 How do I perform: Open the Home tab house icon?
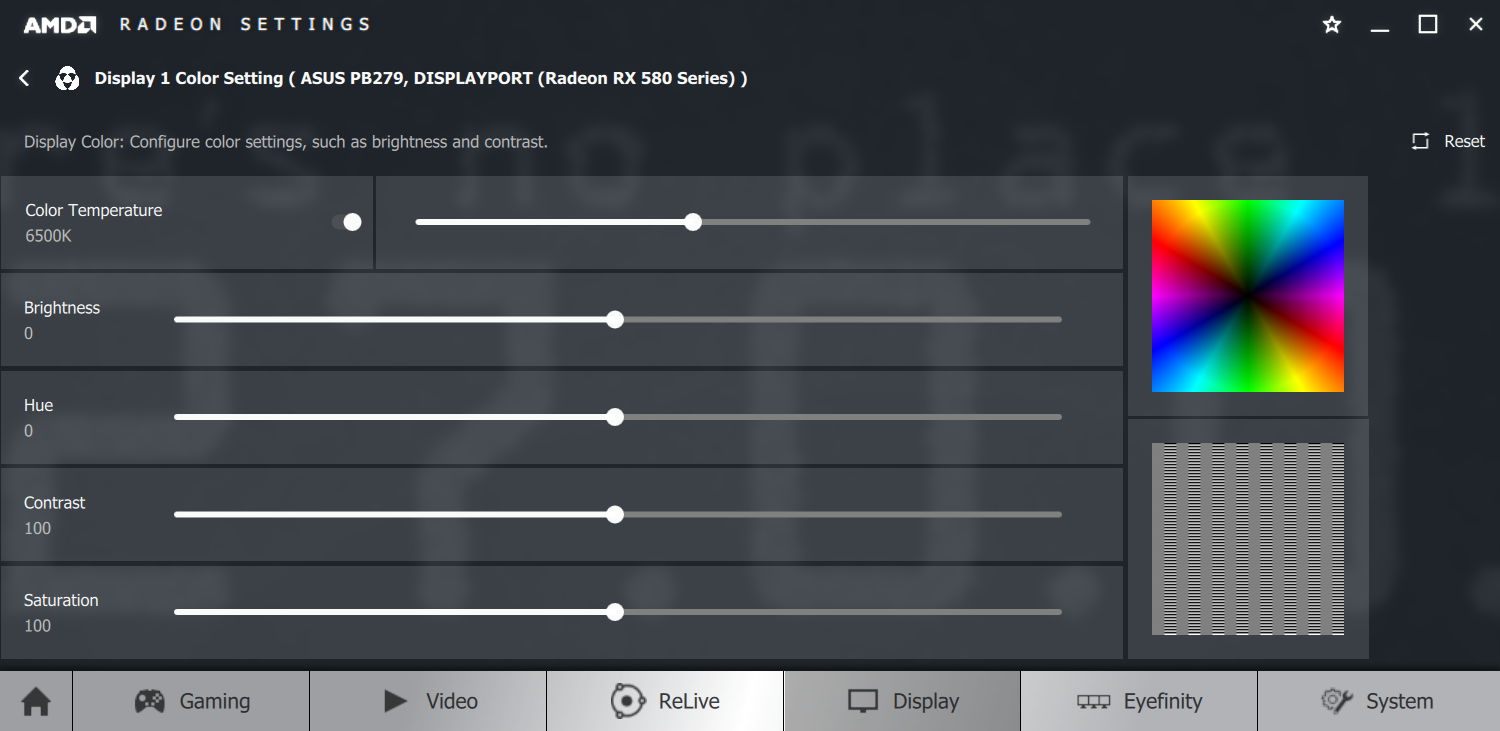[x=36, y=702]
